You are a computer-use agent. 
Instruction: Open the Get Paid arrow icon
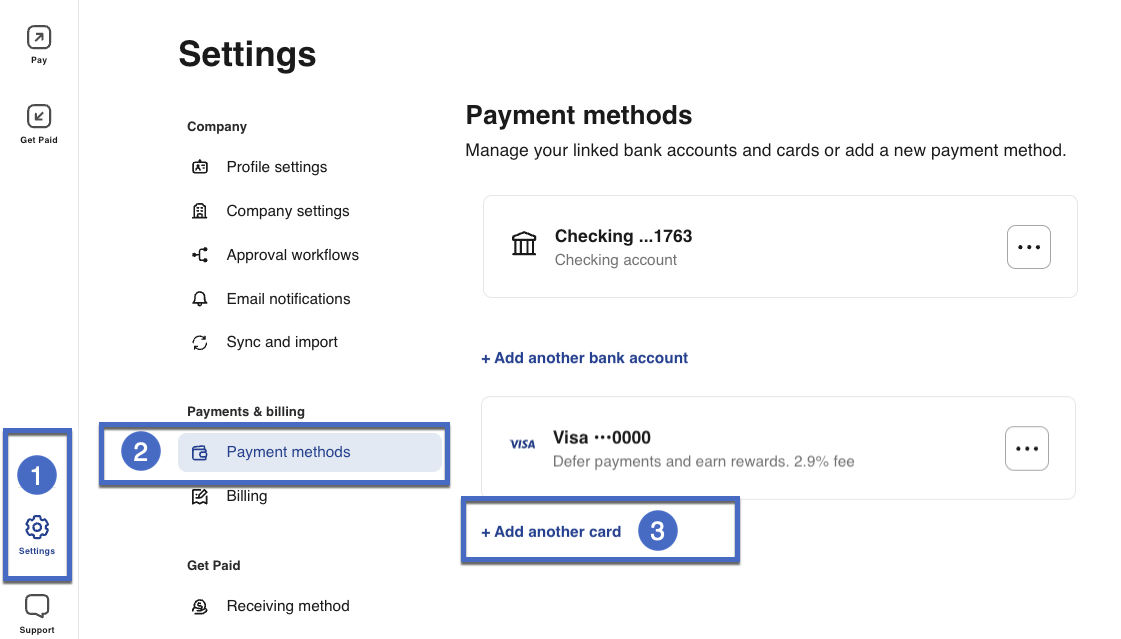pos(38,116)
